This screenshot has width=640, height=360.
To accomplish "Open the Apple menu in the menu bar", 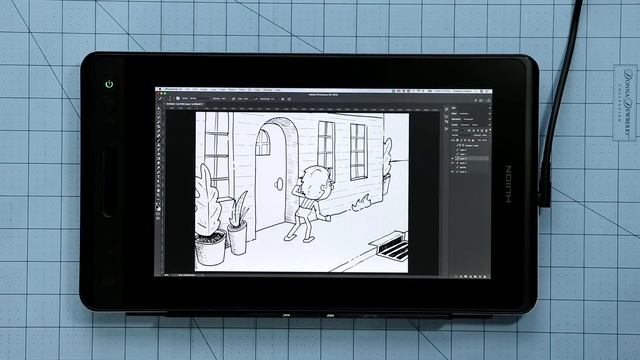I will [160, 89].
